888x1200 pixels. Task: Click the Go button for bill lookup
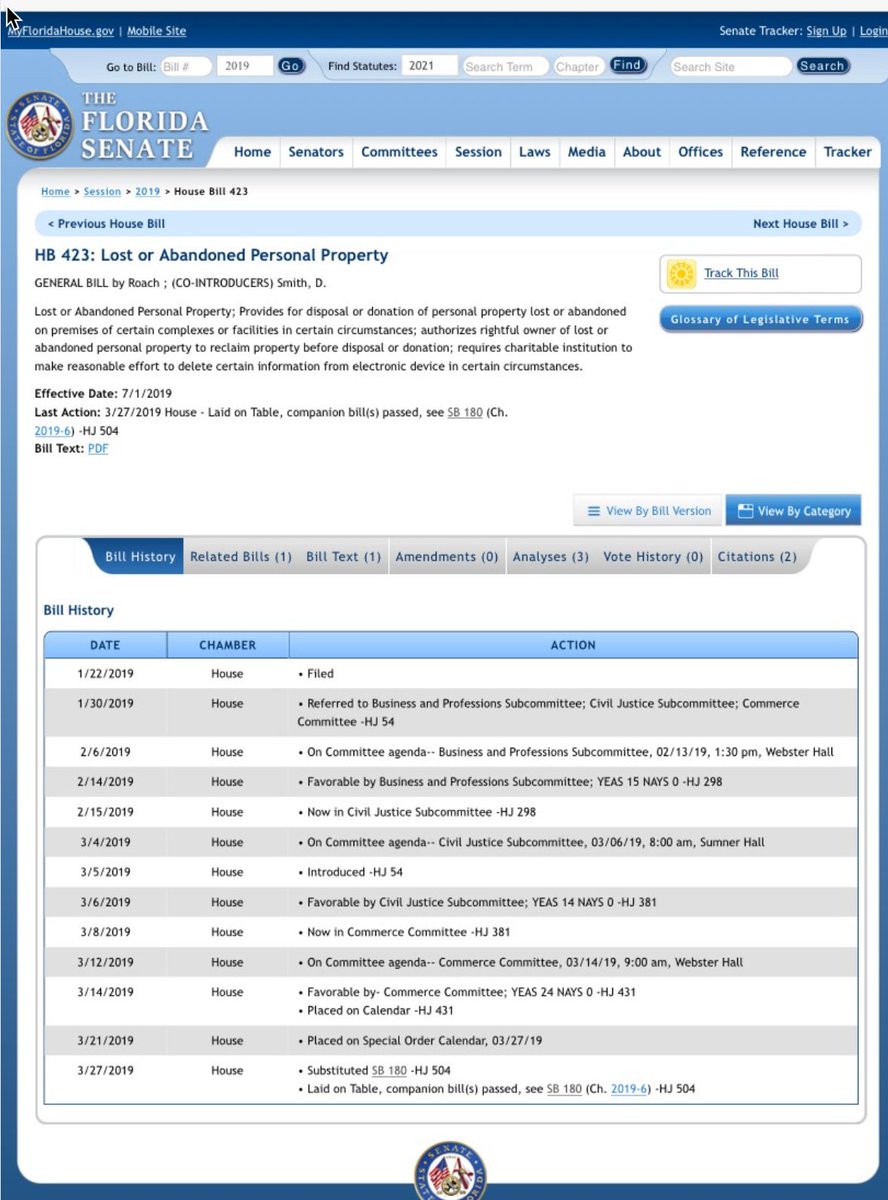coord(291,66)
